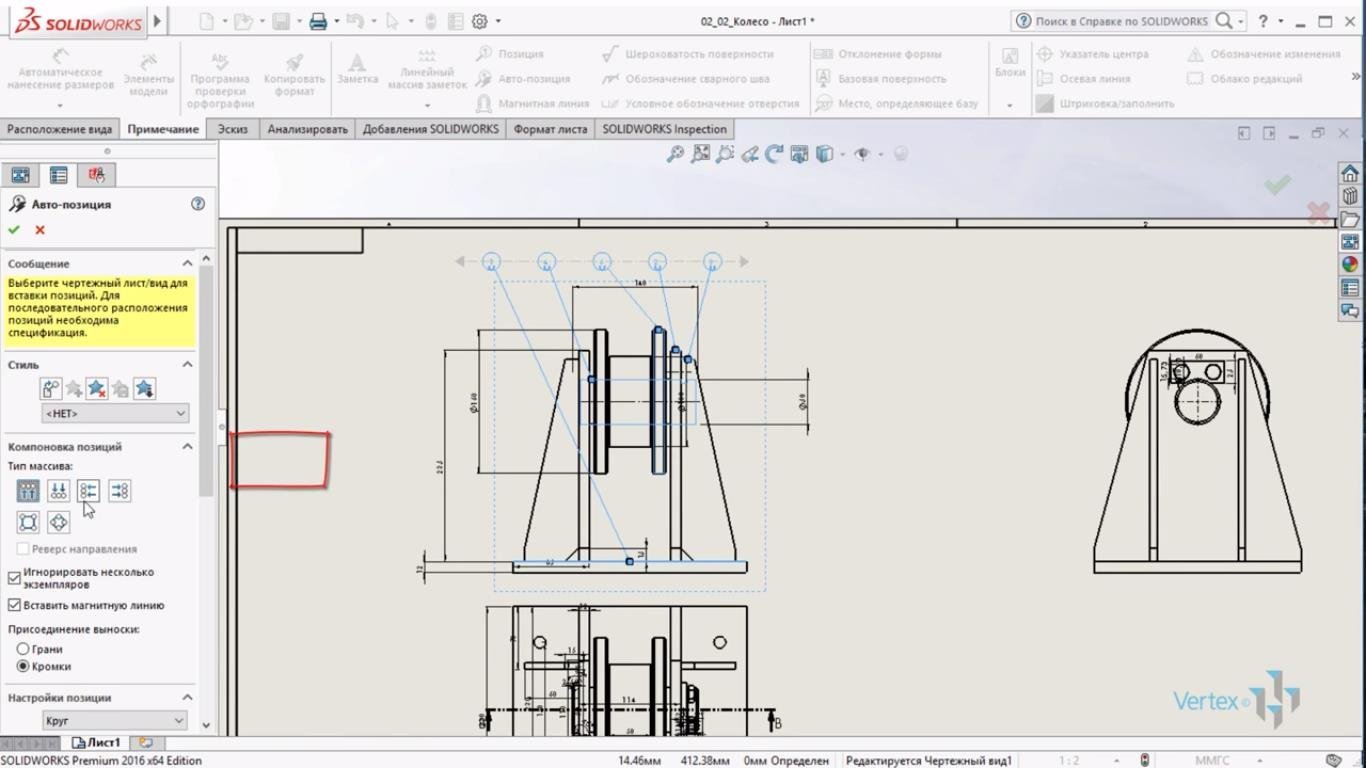1366x768 pixels.
Task: Cancel Авто-позиция with the red X
Action: (x=40, y=230)
